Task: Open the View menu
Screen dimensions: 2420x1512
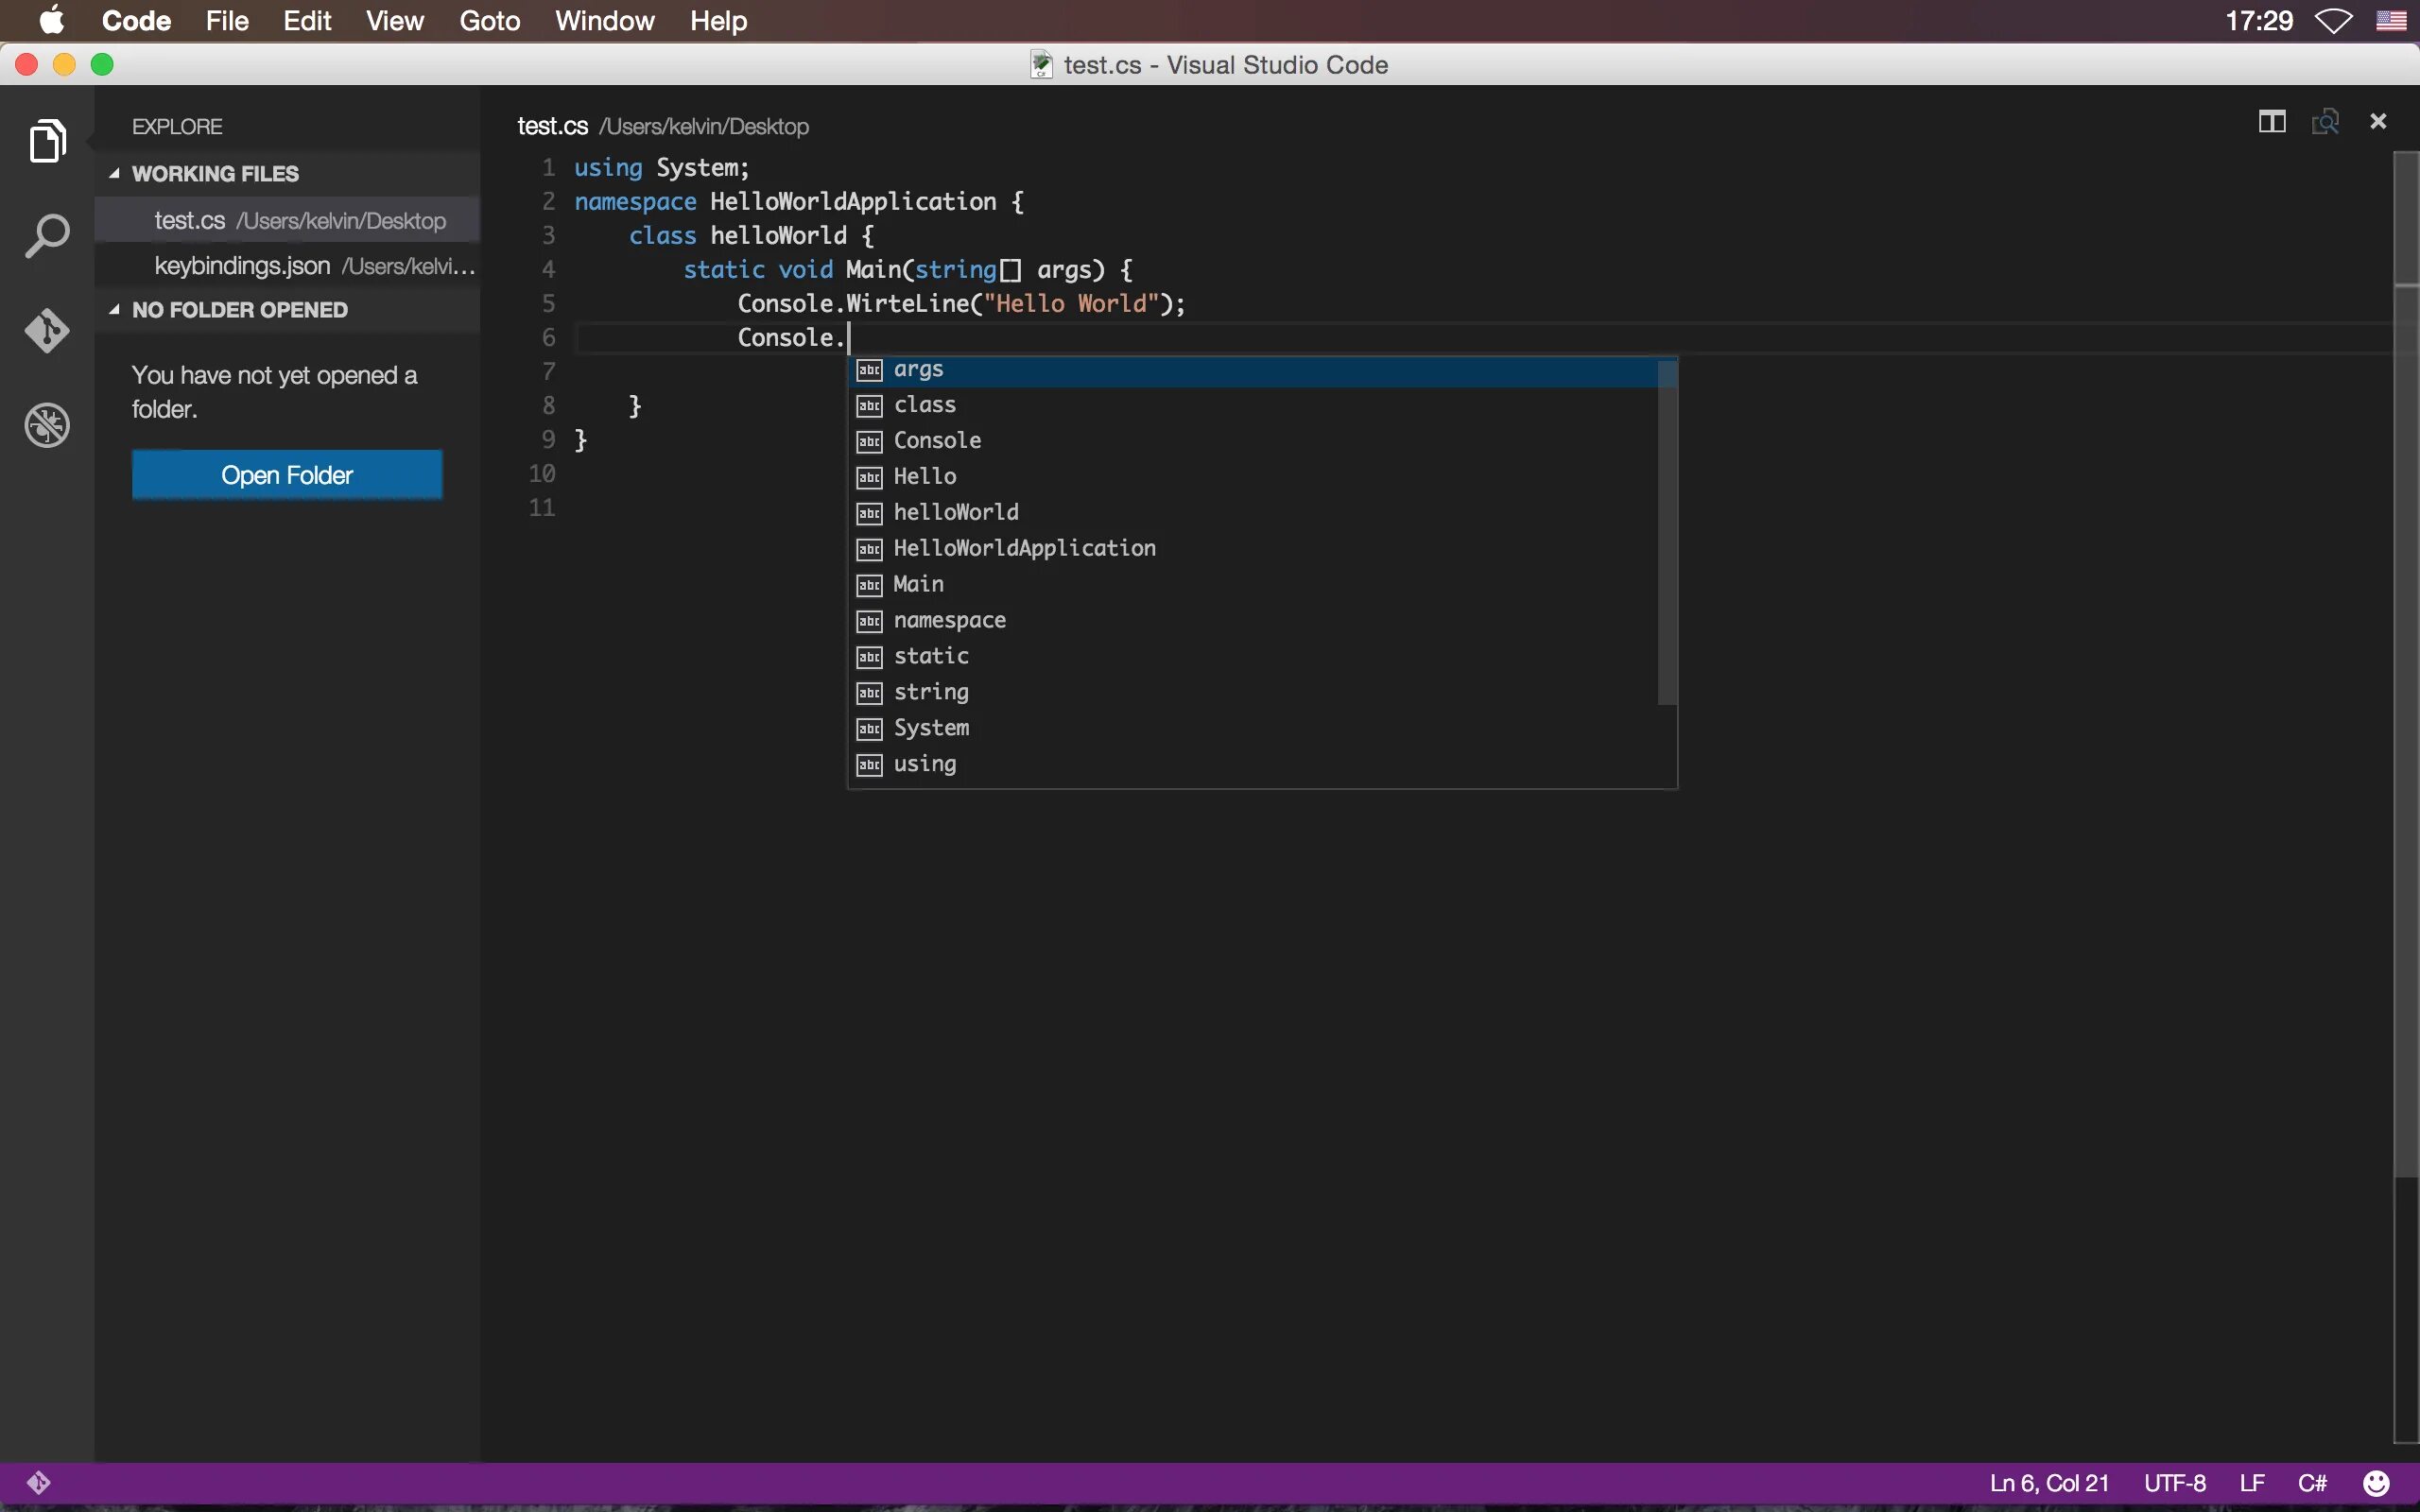Action: (x=394, y=21)
